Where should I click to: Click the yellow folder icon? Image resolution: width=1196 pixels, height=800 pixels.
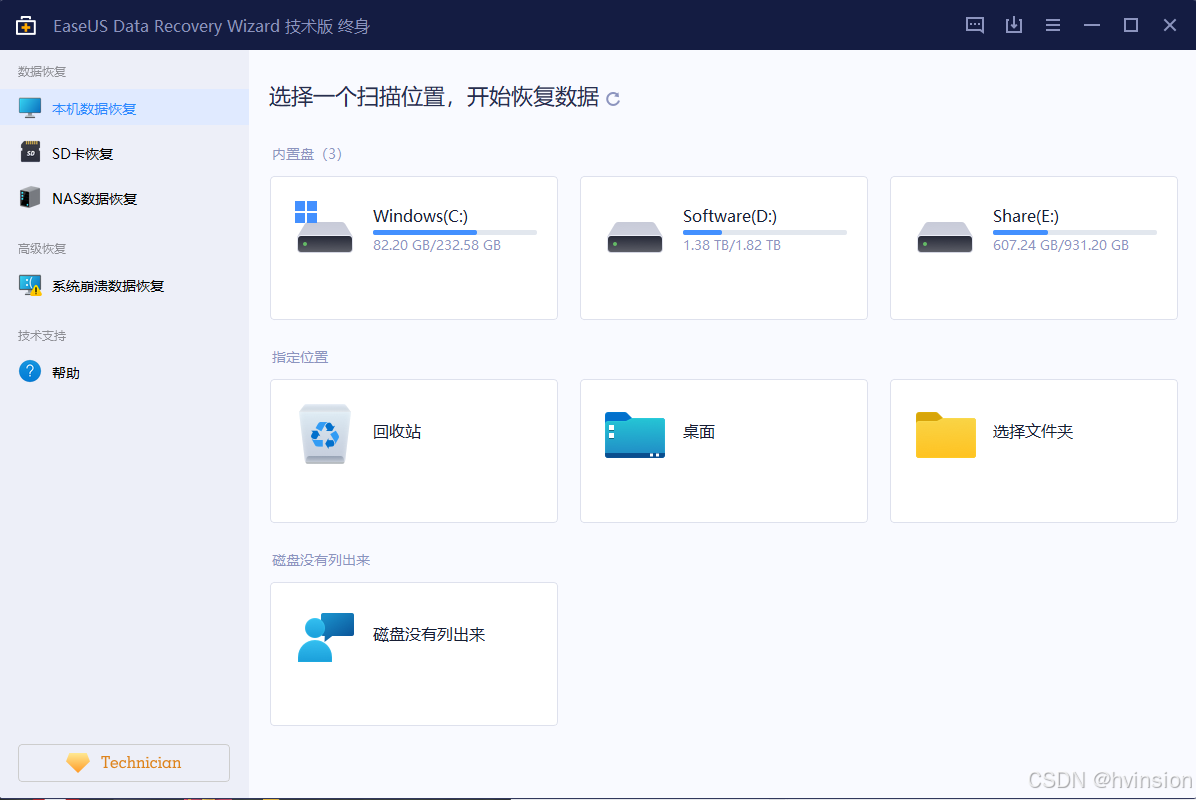coord(946,435)
